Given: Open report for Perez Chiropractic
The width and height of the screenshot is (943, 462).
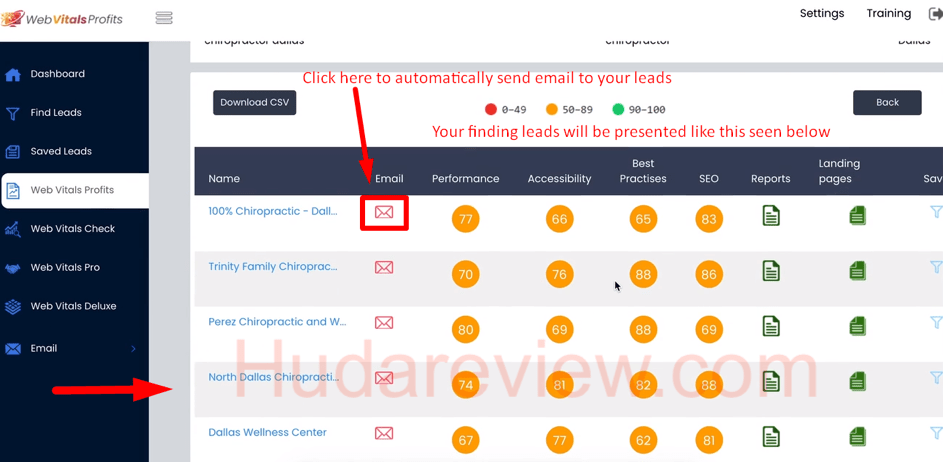Looking at the screenshot, I should pyautogui.click(x=771, y=325).
